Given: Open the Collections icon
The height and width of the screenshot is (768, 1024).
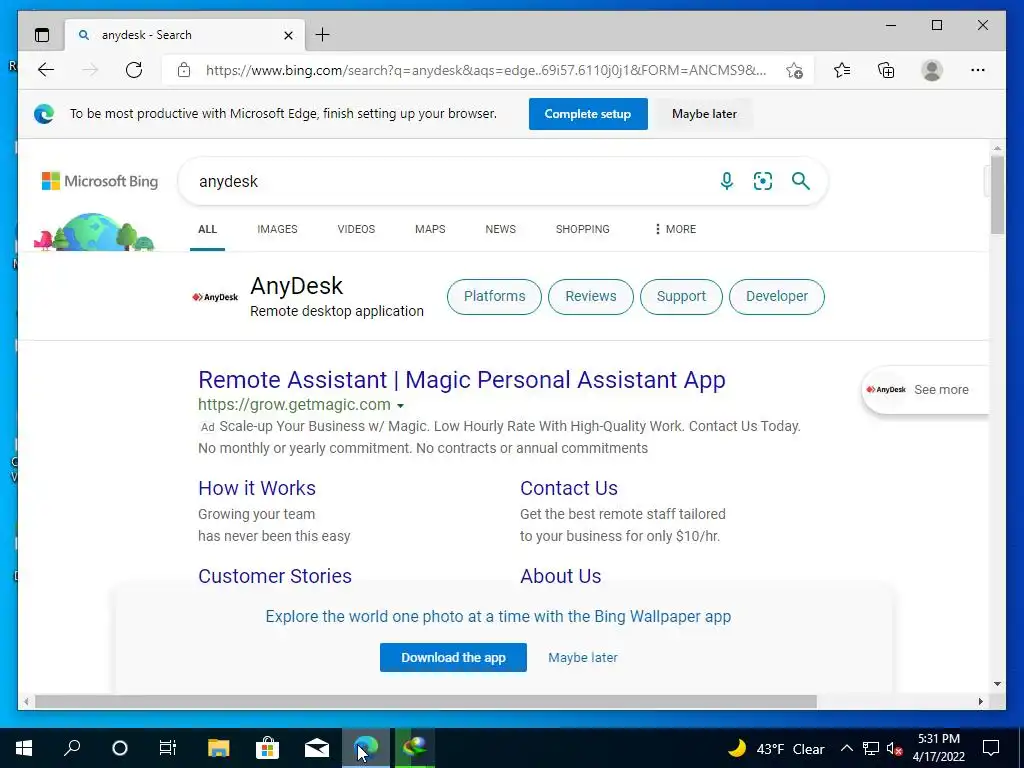Looking at the screenshot, I should click(x=886, y=70).
